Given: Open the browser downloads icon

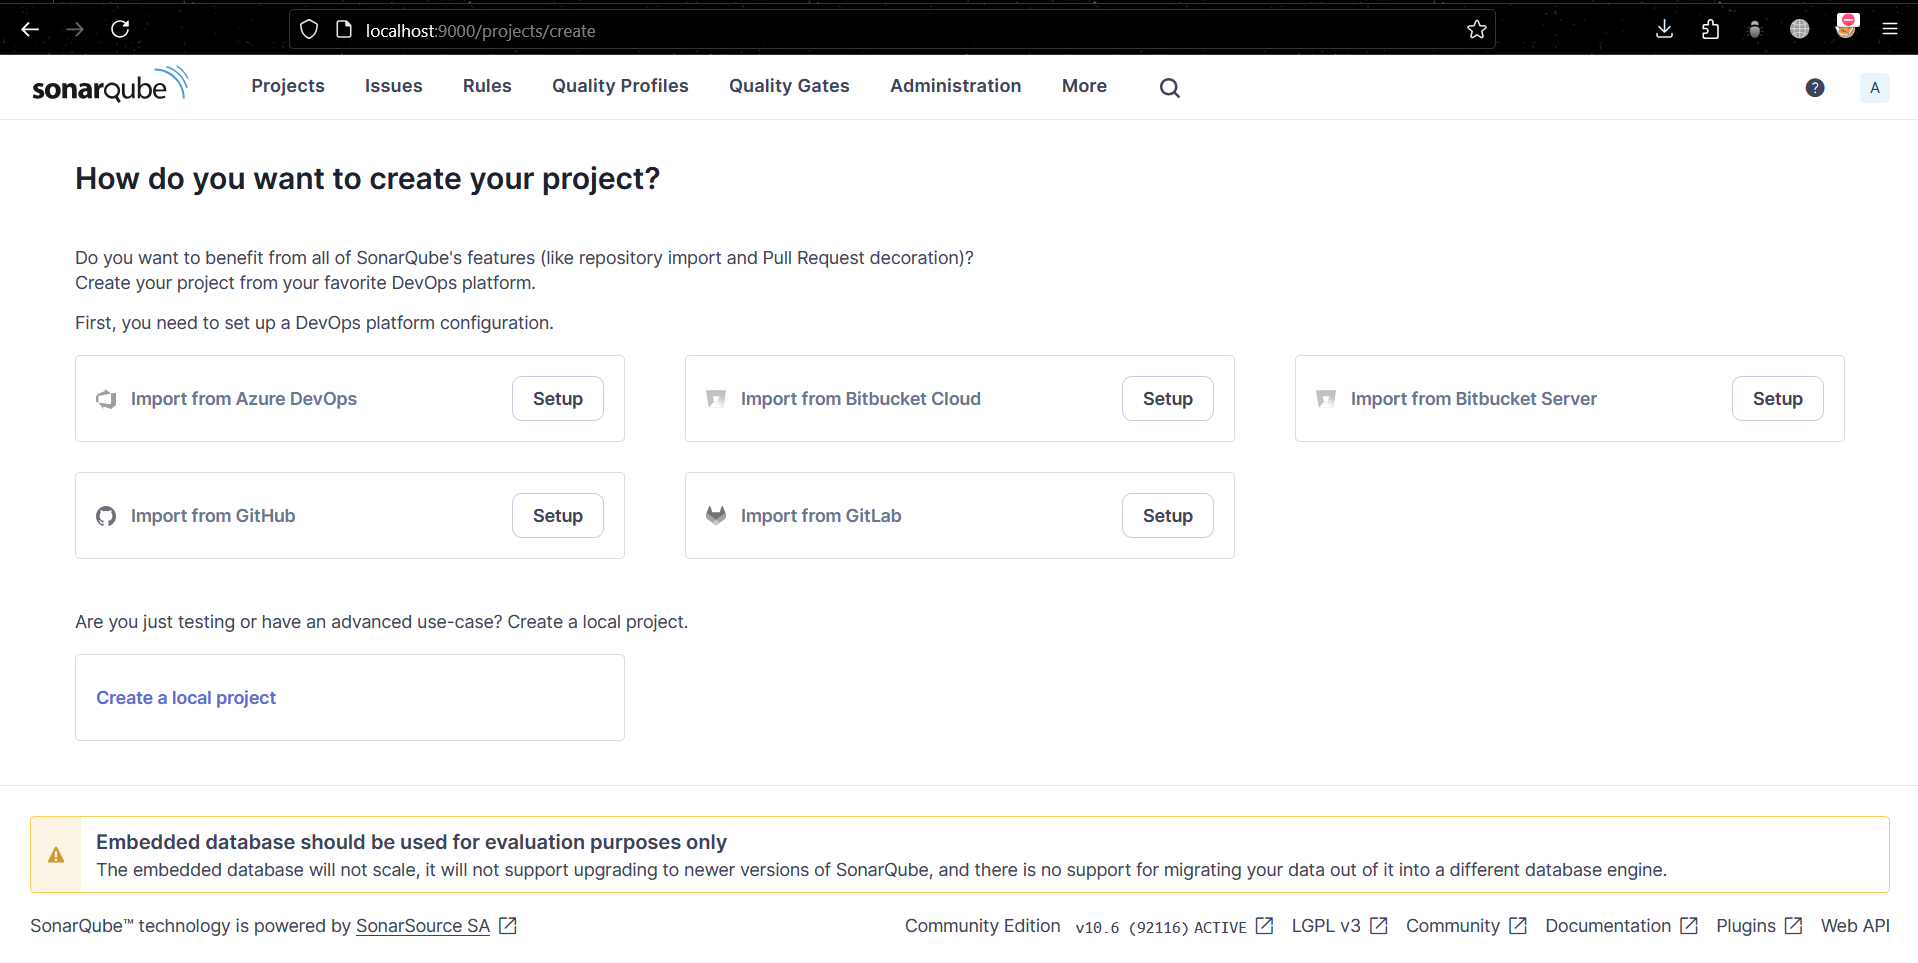Looking at the screenshot, I should pos(1664,29).
